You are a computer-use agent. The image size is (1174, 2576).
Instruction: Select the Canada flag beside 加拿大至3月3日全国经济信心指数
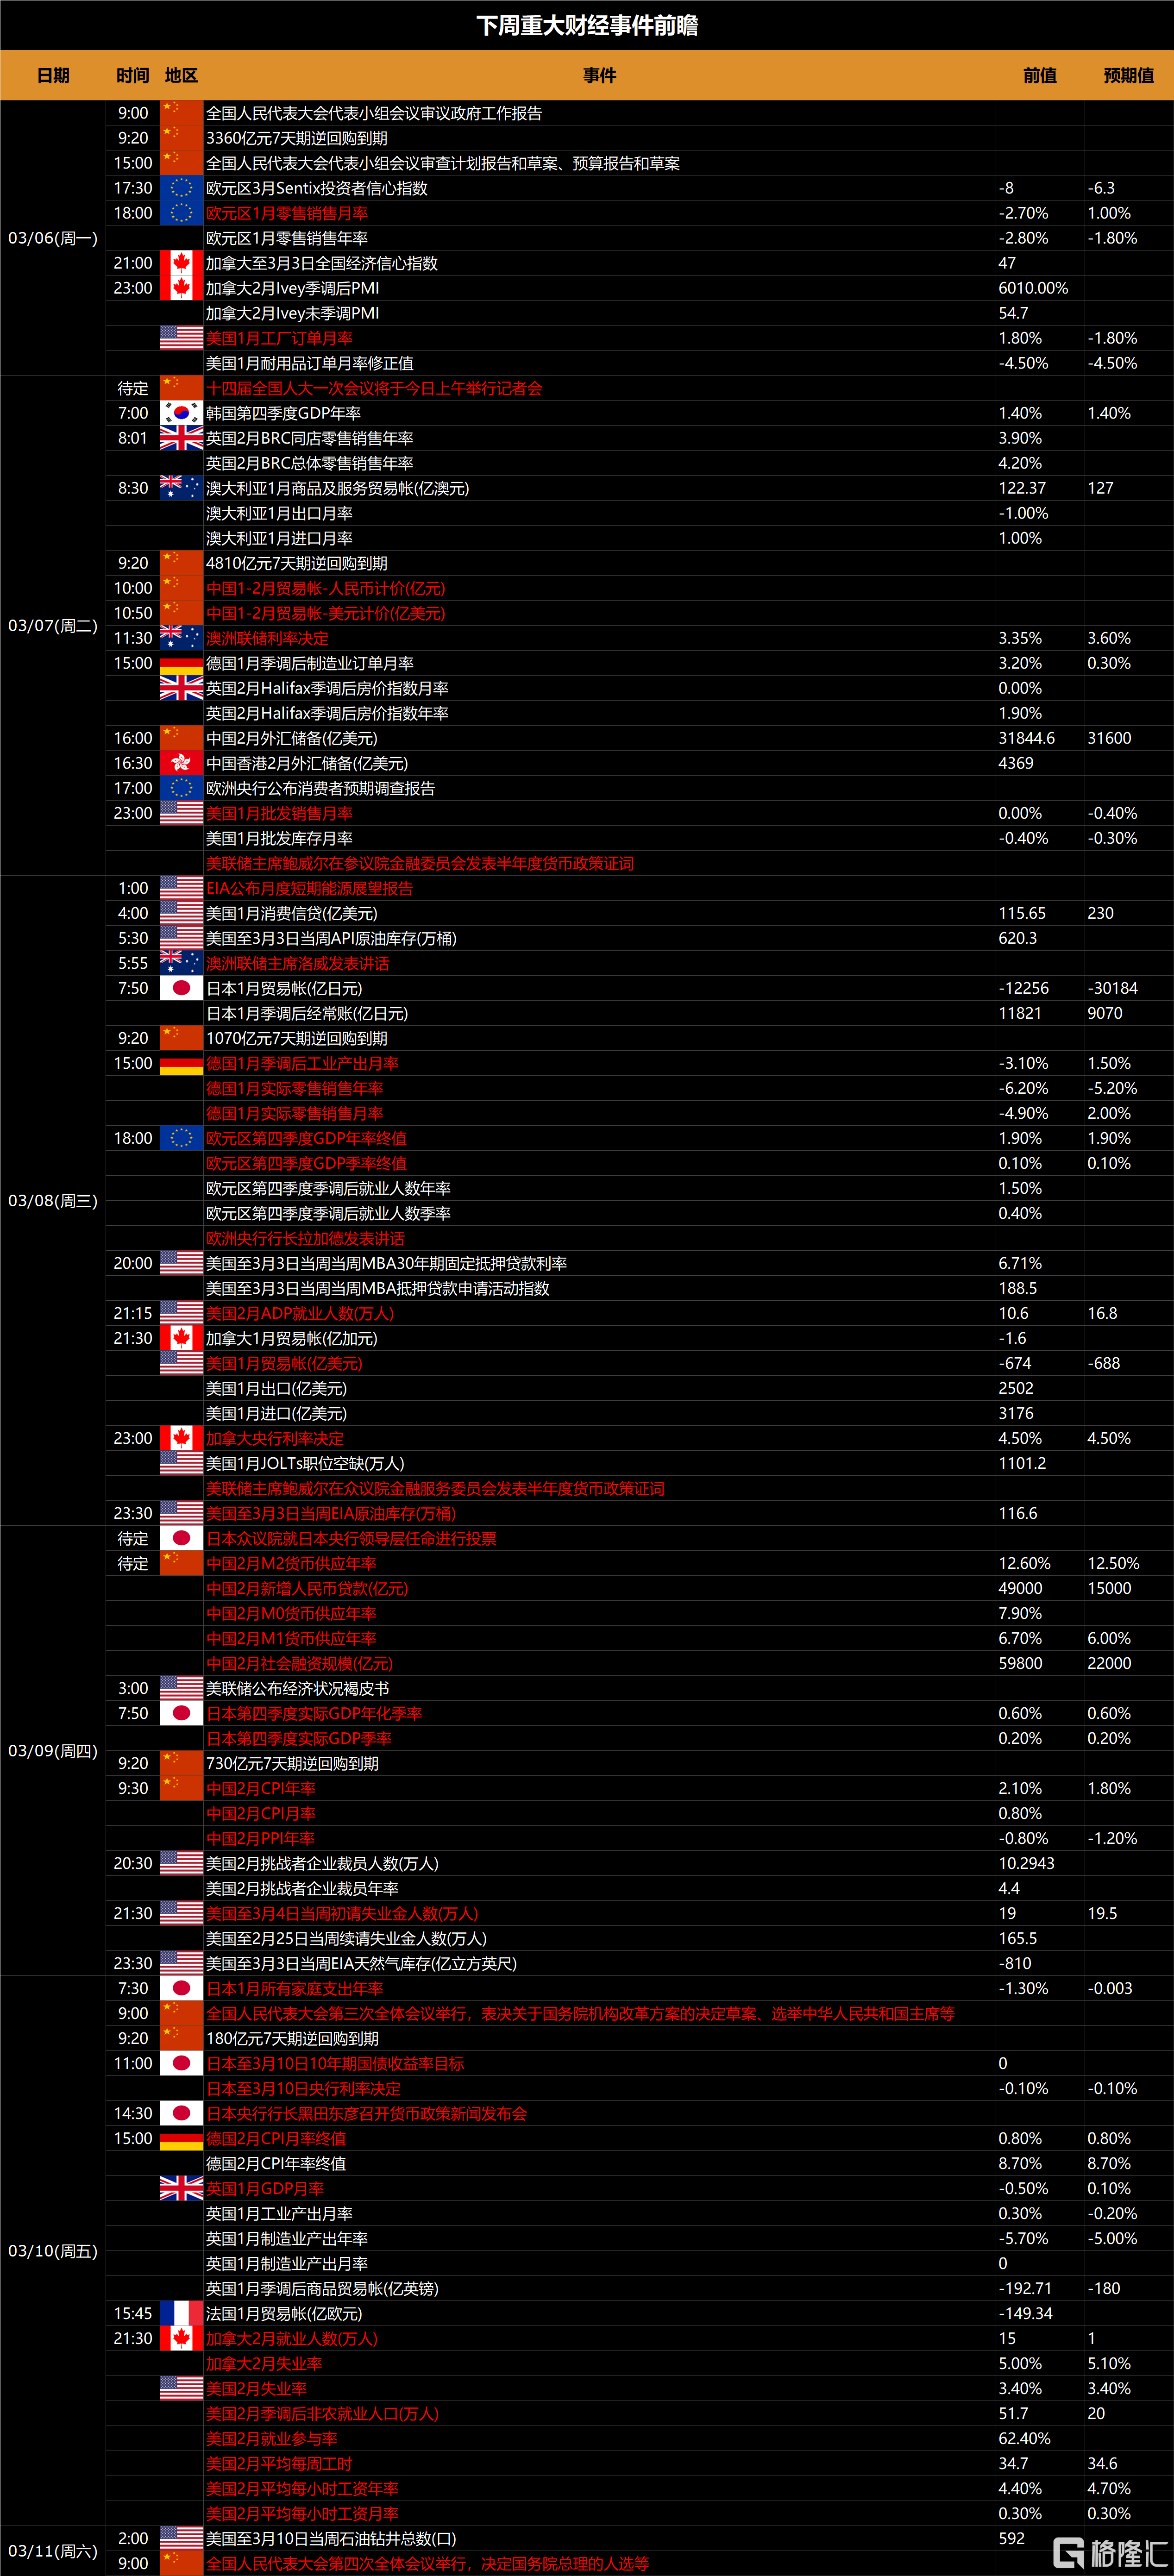pos(181,263)
